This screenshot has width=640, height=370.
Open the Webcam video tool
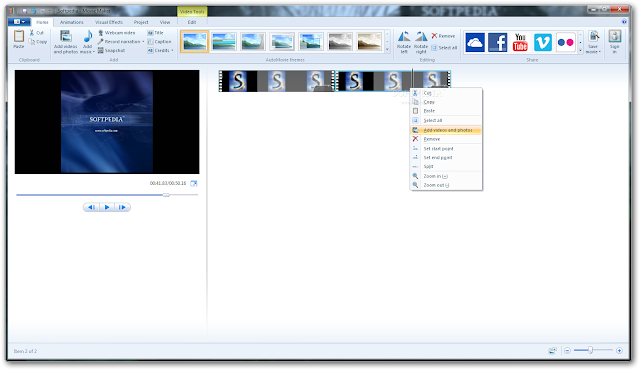tap(116, 33)
